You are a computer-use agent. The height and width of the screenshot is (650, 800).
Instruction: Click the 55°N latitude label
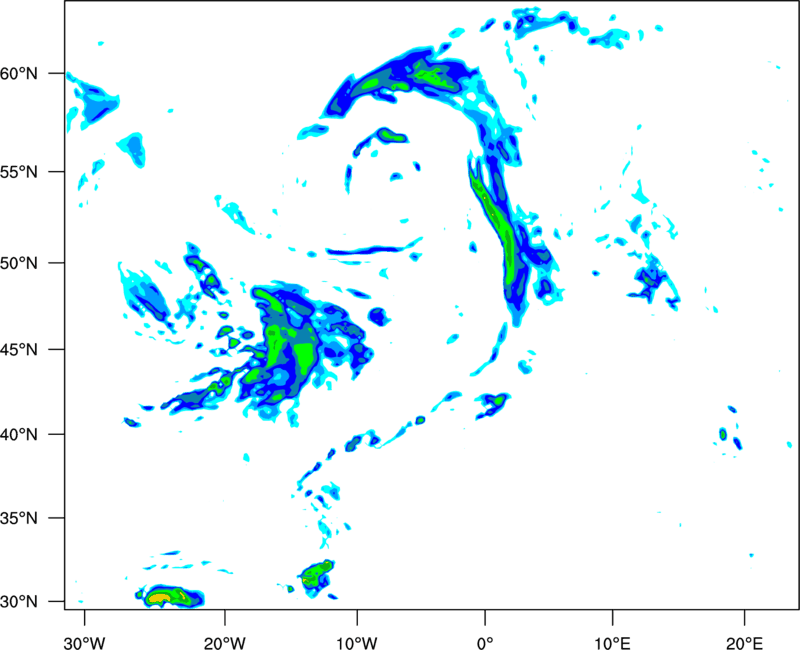click(x=19, y=171)
